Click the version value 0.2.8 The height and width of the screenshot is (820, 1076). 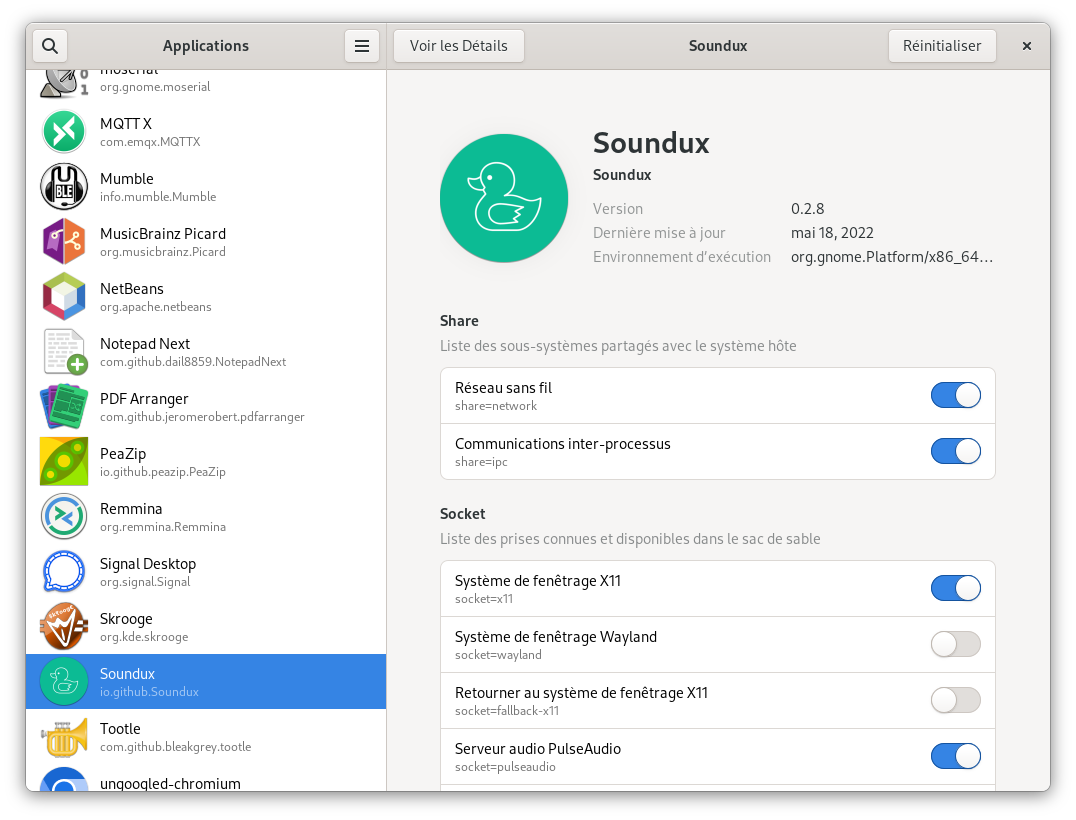click(x=807, y=209)
